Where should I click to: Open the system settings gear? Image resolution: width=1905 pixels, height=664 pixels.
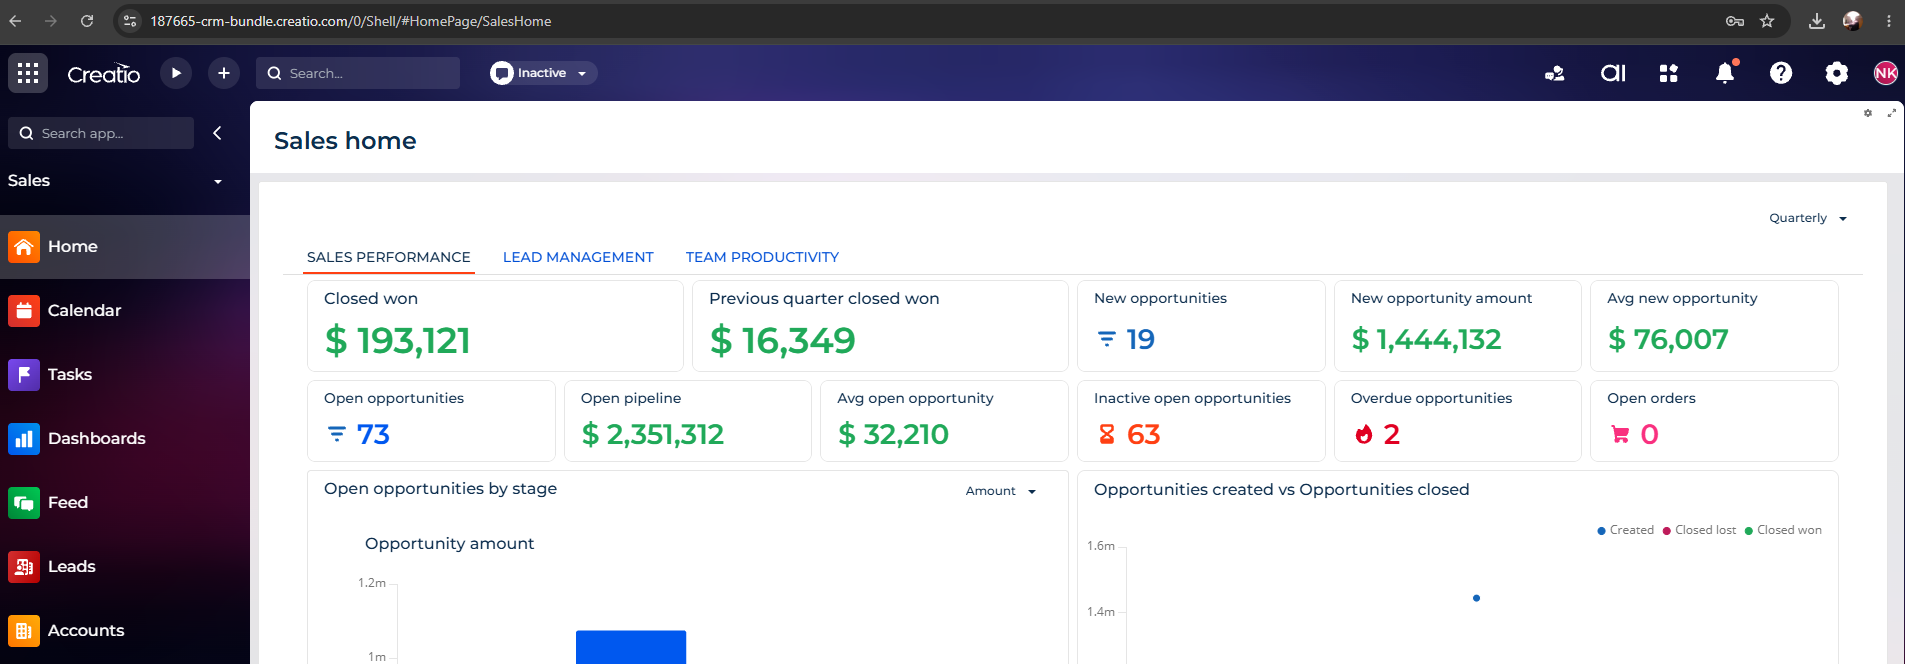(x=1837, y=73)
